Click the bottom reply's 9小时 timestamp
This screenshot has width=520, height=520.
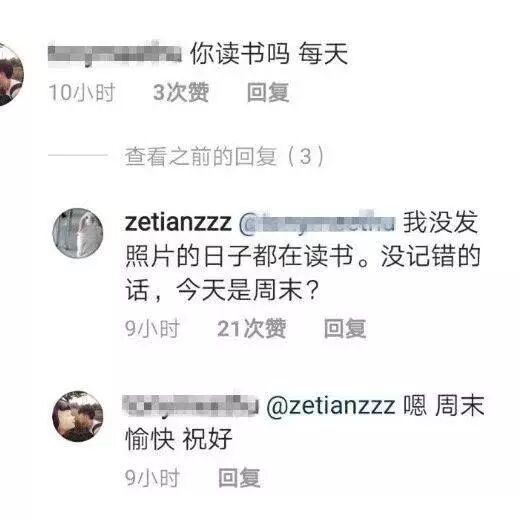152,478
